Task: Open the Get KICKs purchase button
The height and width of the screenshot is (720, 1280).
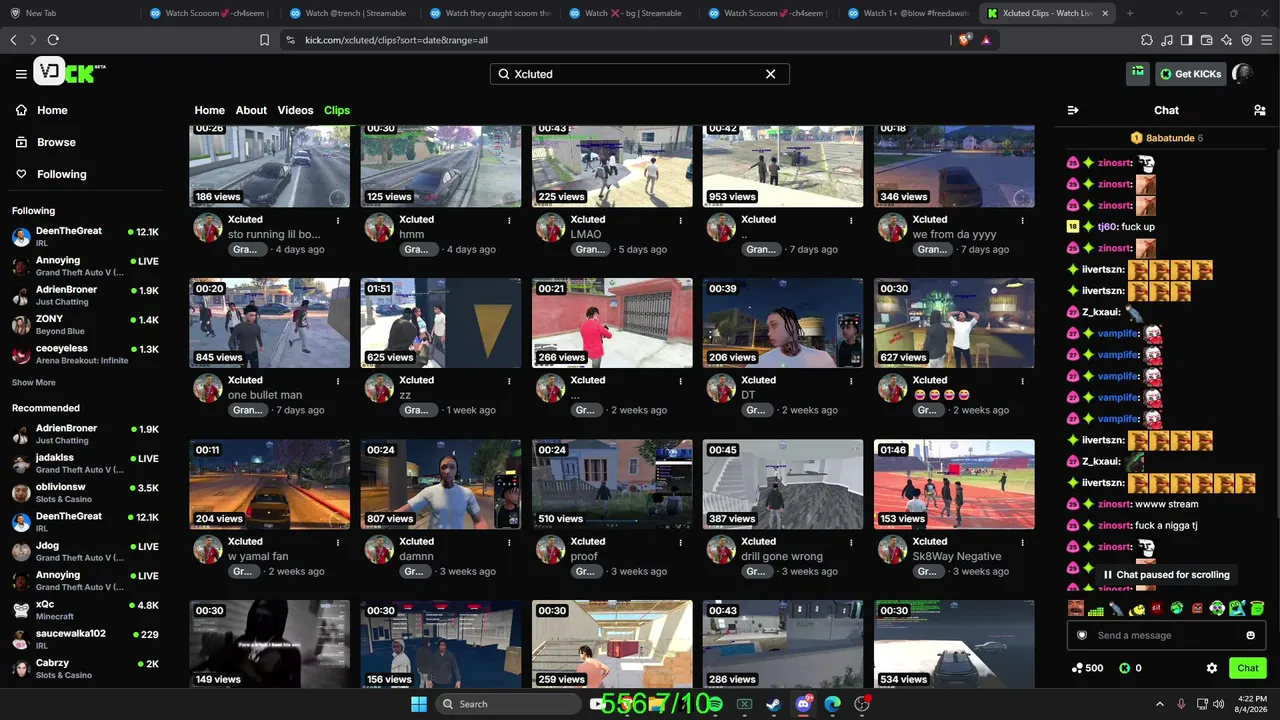Action: click(1190, 74)
